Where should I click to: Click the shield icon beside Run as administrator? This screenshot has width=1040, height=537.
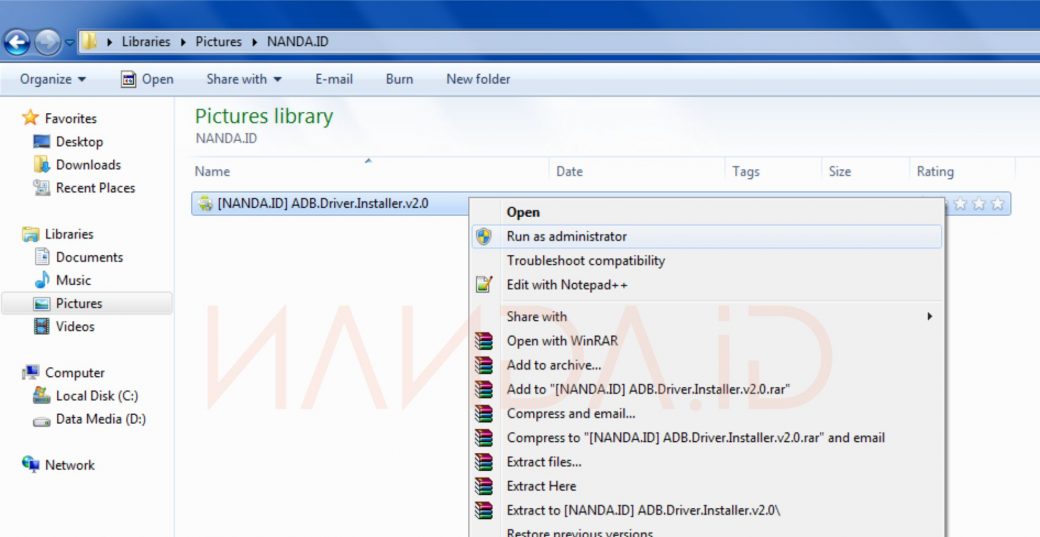point(484,237)
